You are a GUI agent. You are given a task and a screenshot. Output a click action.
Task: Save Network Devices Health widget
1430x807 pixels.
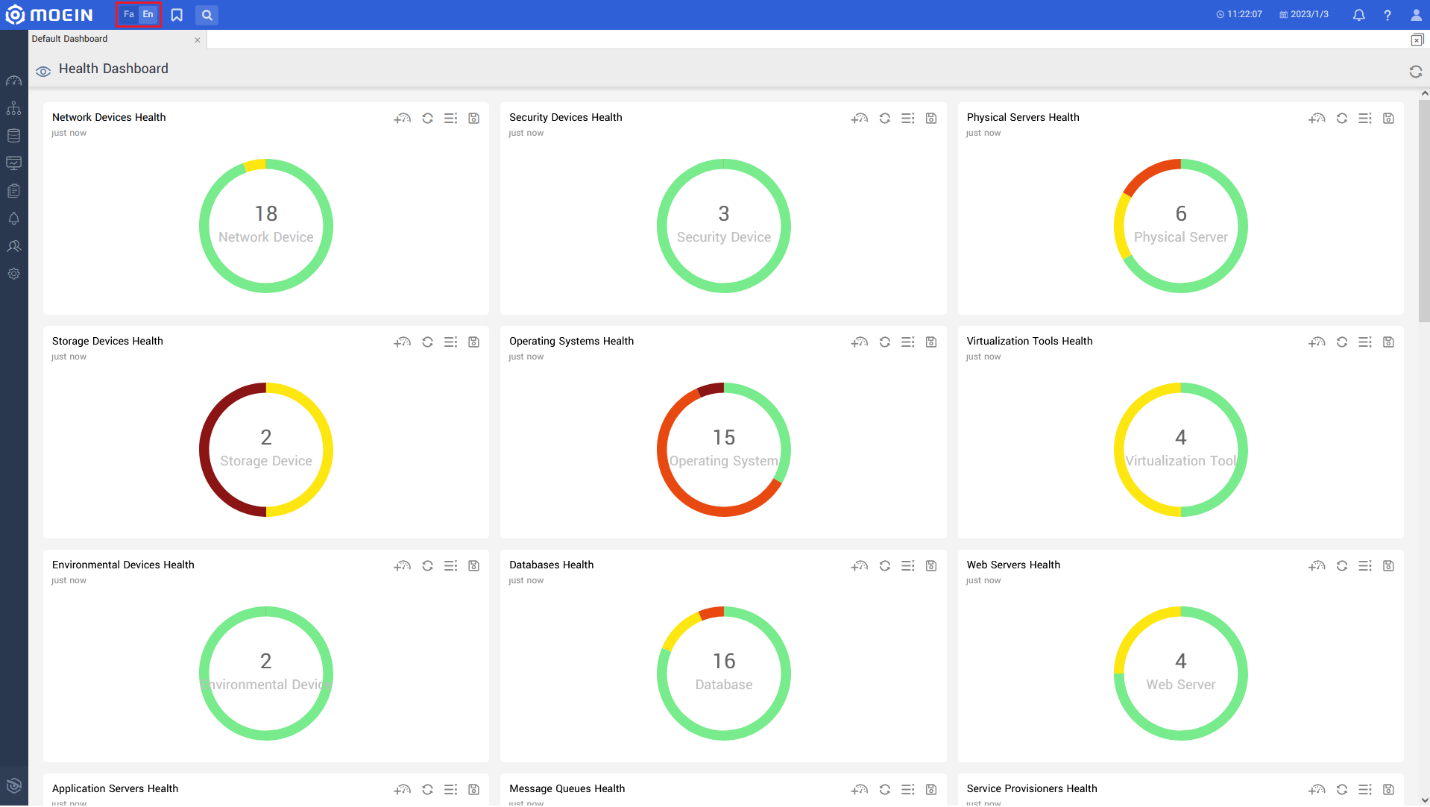tap(474, 118)
